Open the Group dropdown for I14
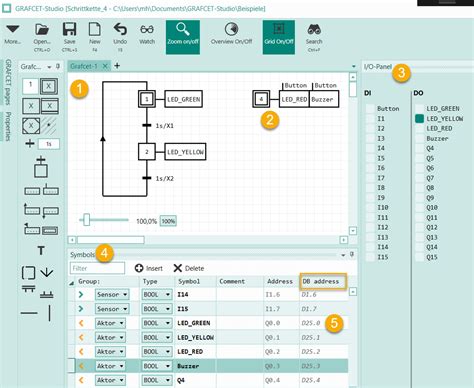474x388 pixels. [x=112, y=295]
